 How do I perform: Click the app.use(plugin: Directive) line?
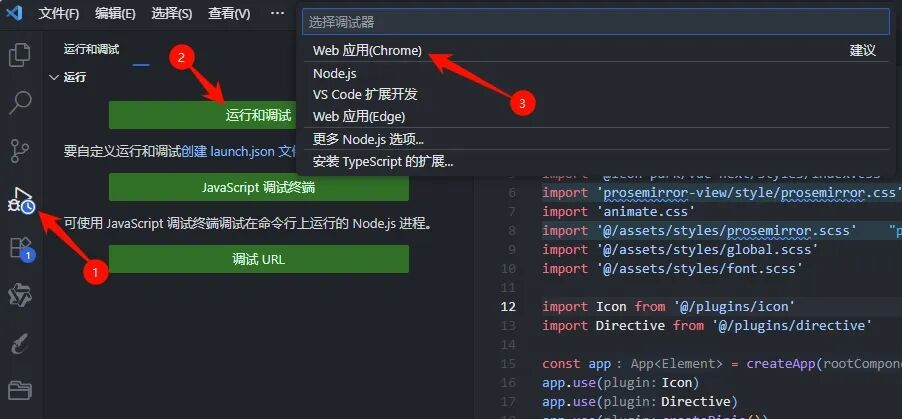(x=640, y=401)
